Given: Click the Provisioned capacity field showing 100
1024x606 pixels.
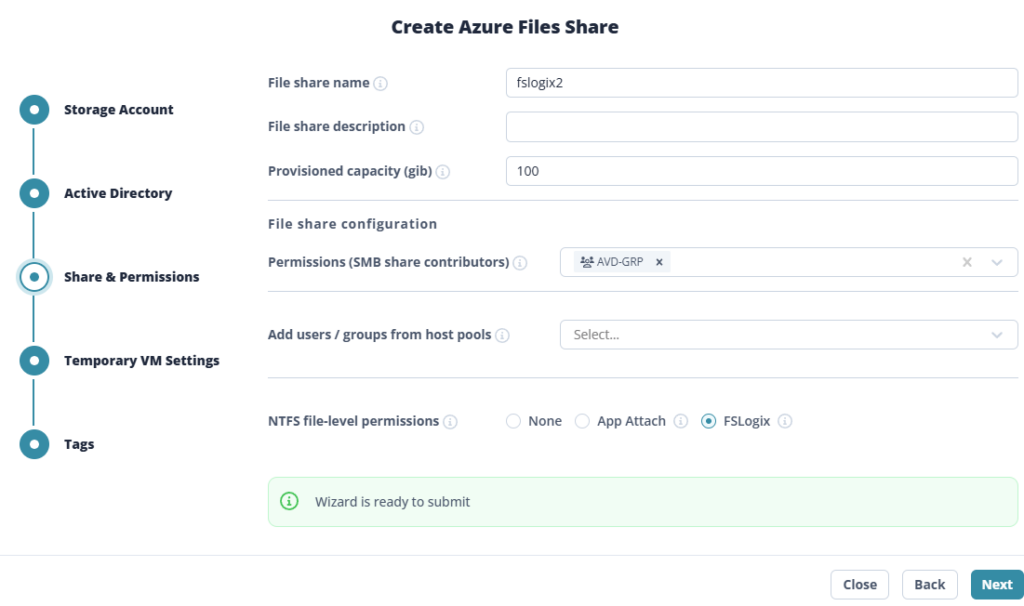Looking at the screenshot, I should [x=761, y=171].
